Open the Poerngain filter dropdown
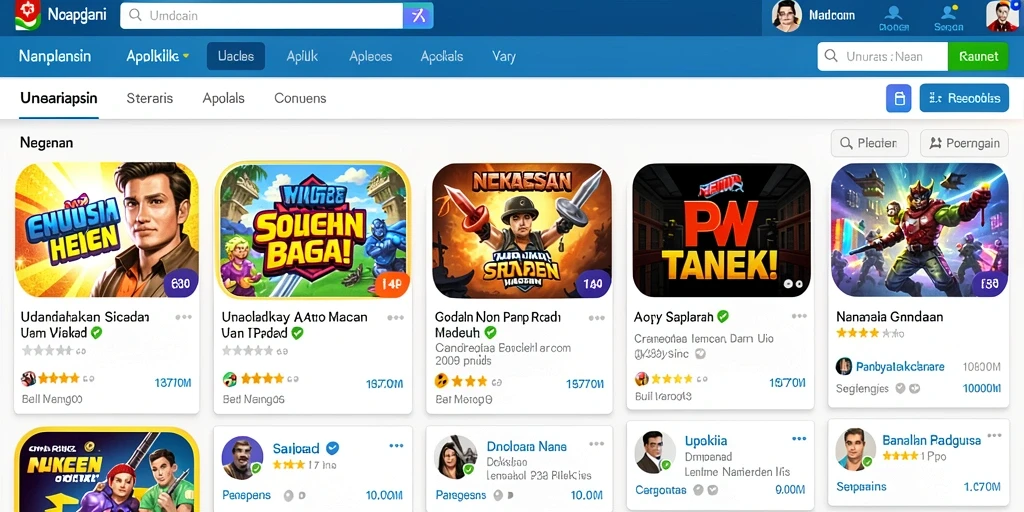The image size is (1024, 512). [x=964, y=143]
